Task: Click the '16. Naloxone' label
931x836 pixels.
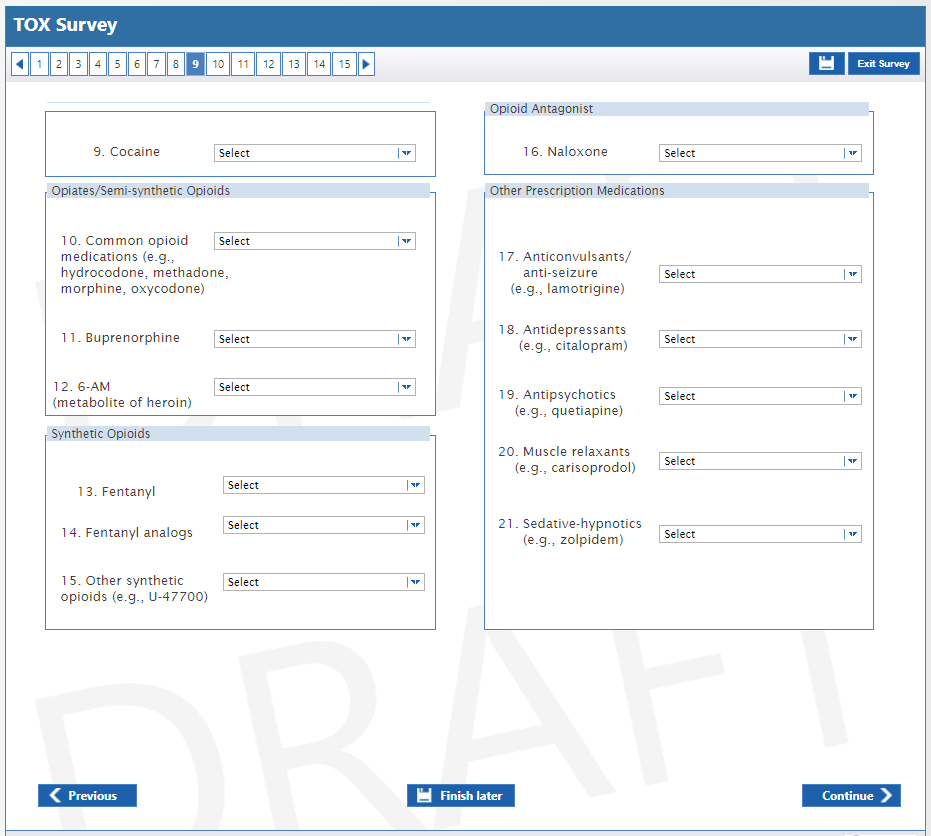Action: (565, 152)
